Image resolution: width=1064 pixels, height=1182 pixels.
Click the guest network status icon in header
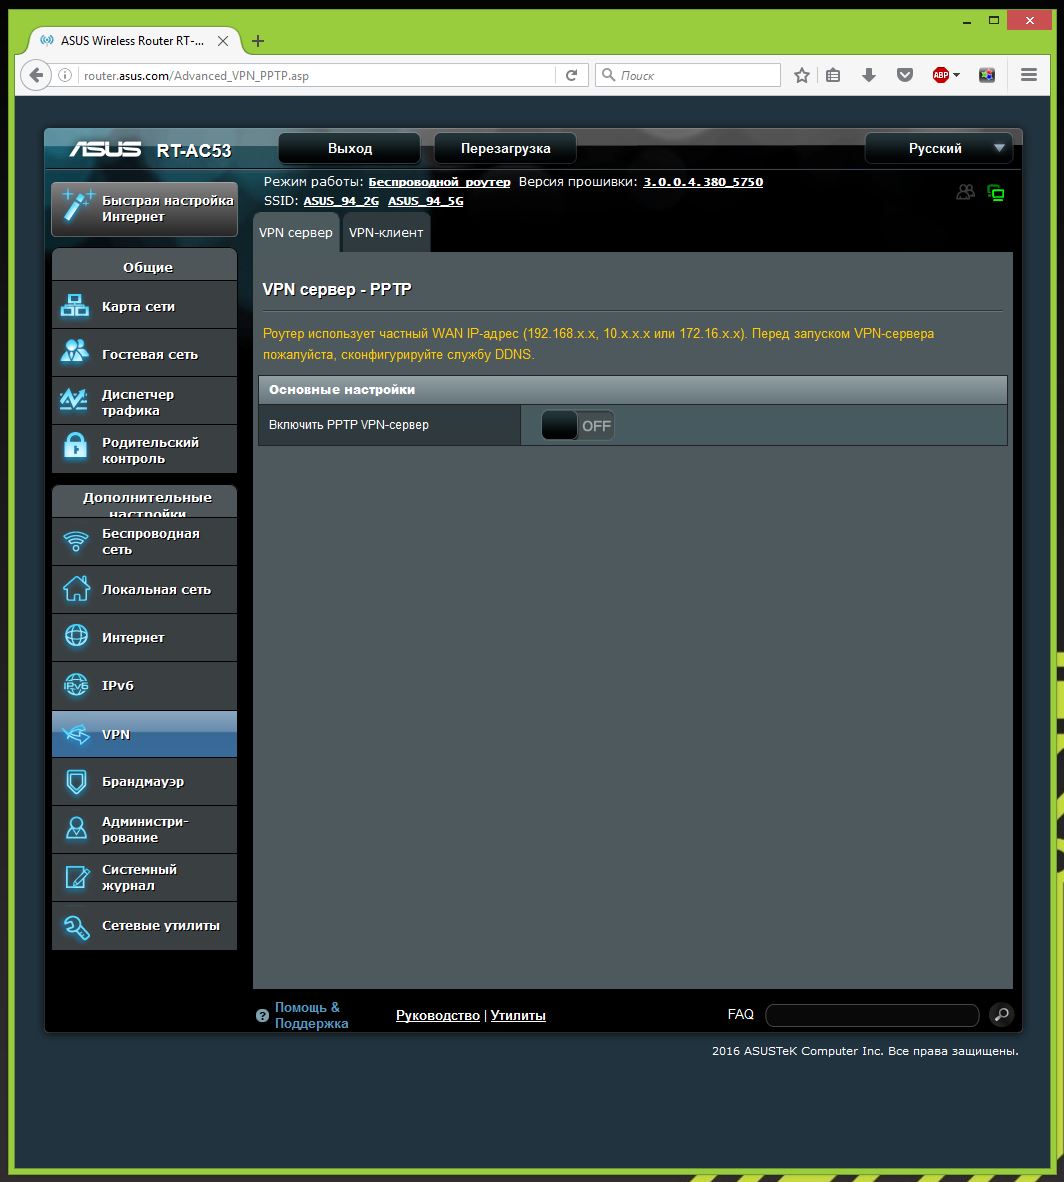(x=965, y=192)
